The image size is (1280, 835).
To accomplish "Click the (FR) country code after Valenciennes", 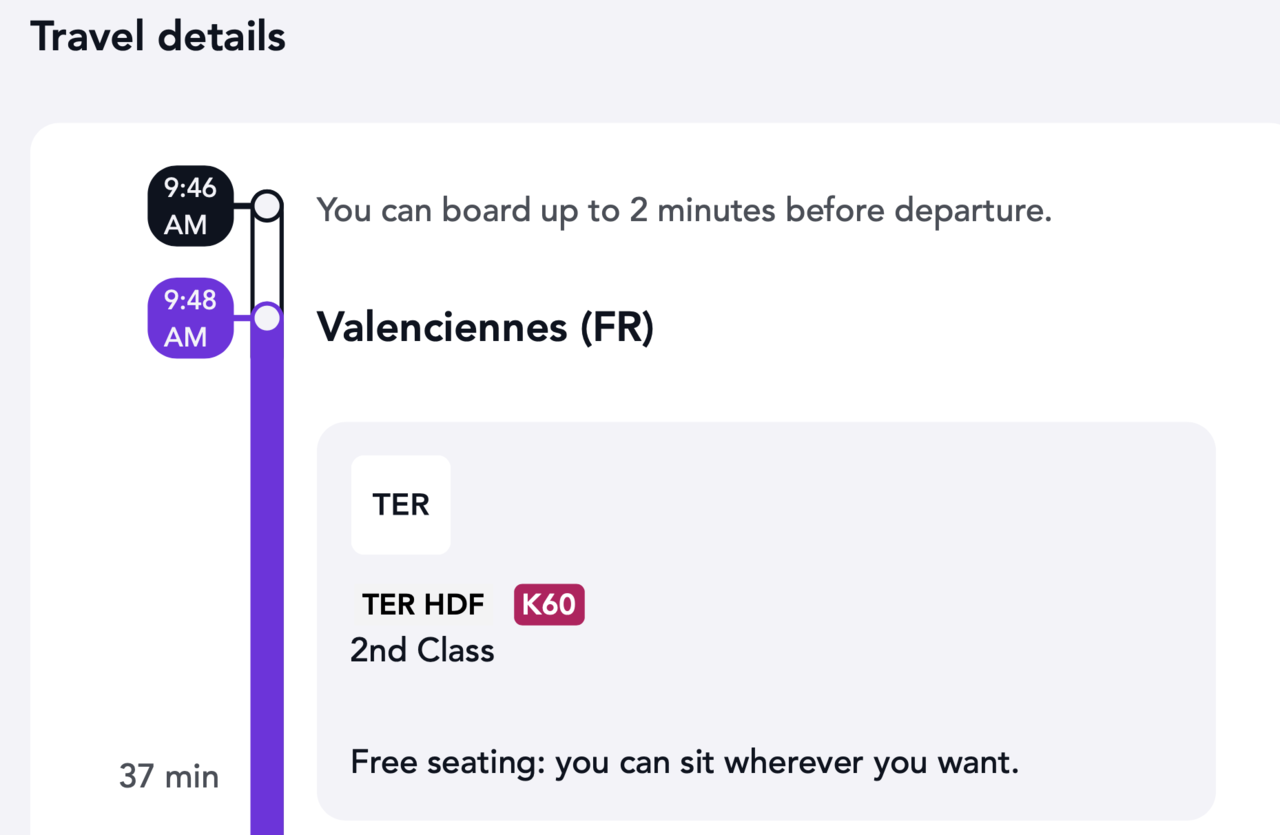I will point(617,327).
